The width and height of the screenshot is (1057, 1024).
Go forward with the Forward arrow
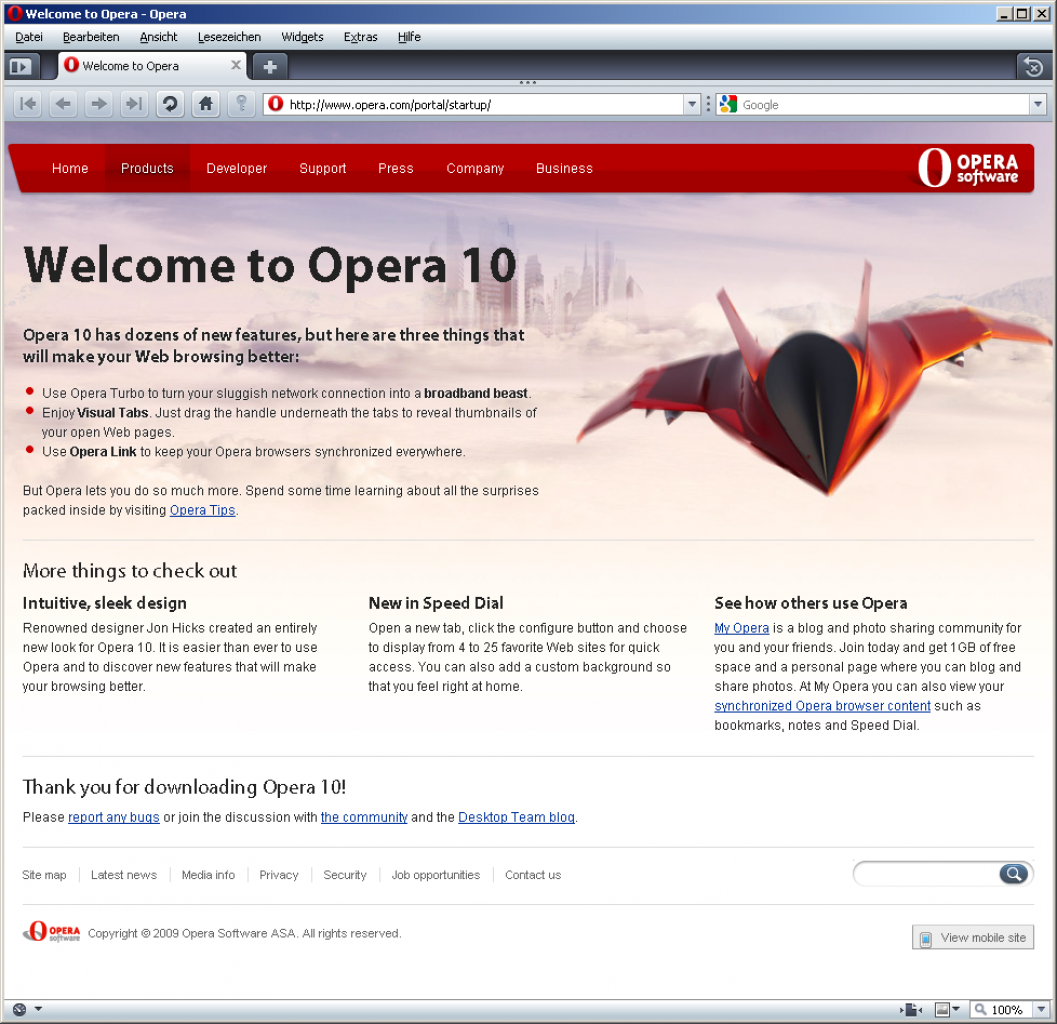[99, 104]
